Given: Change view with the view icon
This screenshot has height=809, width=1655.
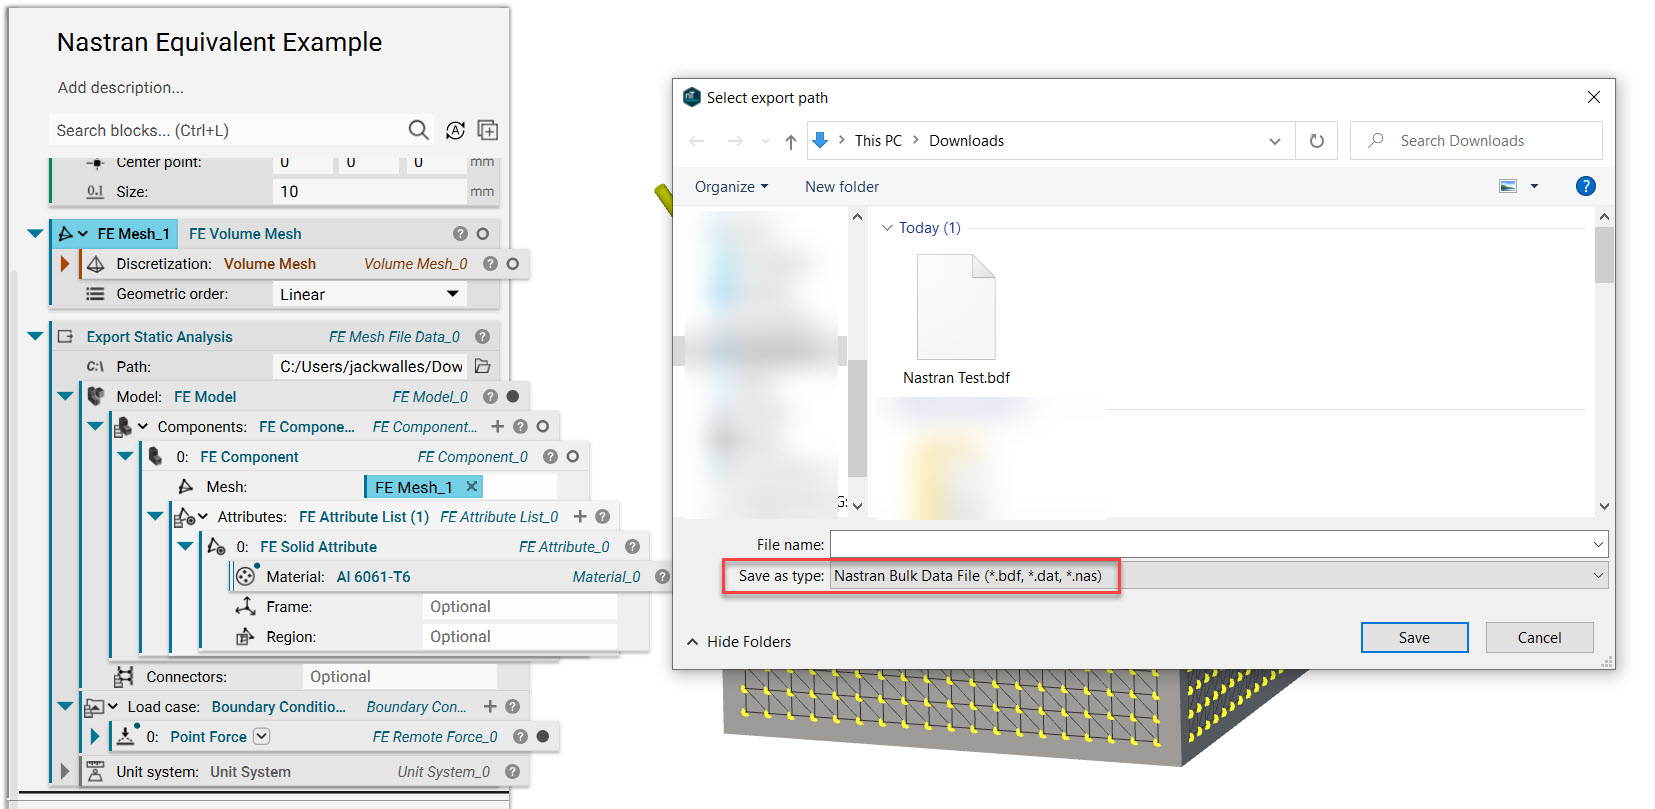Looking at the screenshot, I should point(1508,186).
